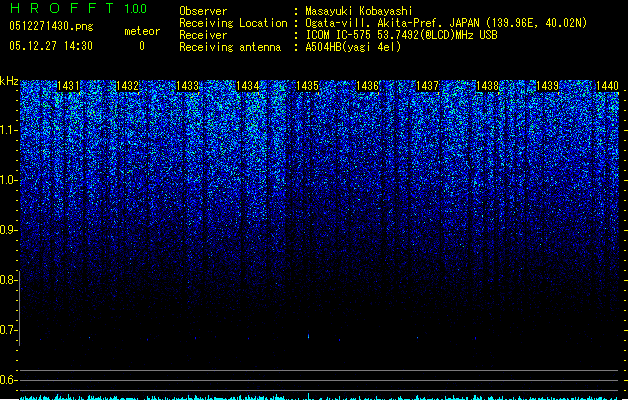Click the 1431 time marker
This screenshot has width=629, height=400.
[x=68, y=86]
